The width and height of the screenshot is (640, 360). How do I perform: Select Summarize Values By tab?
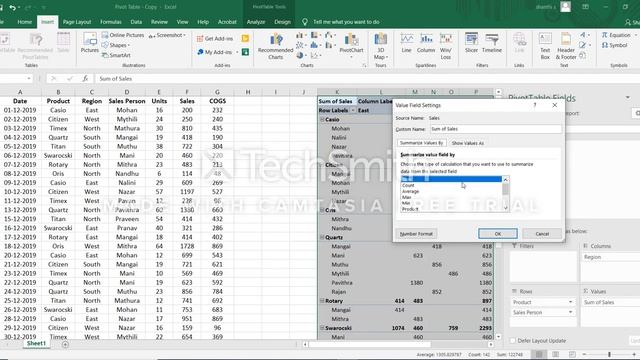[421, 143]
